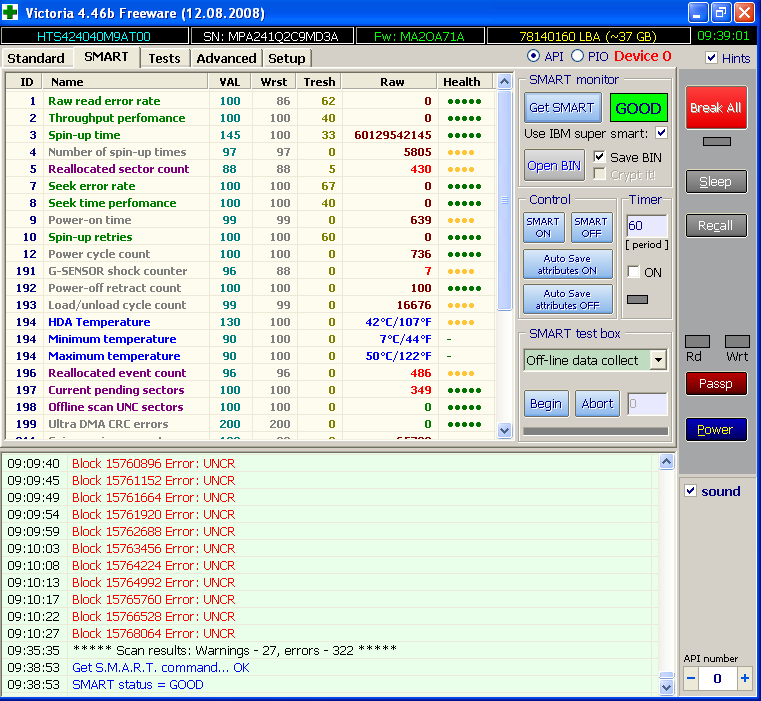
Task: Select Reallocated sector count row
Action: [x=251, y=169]
